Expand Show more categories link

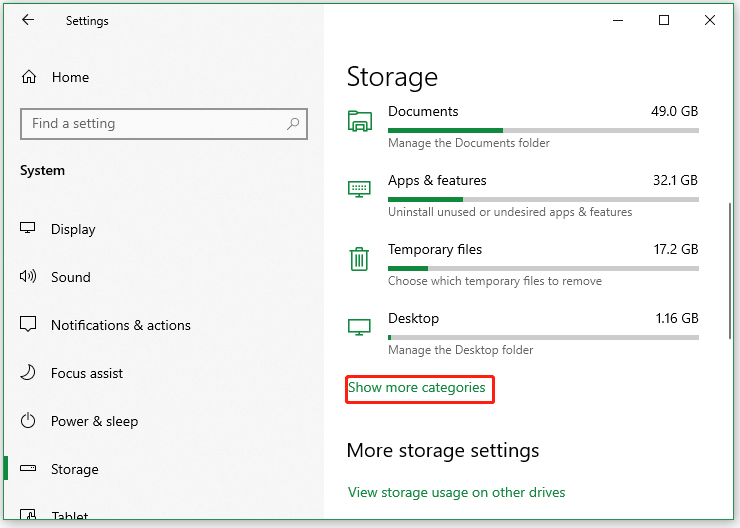click(x=417, y=387)
